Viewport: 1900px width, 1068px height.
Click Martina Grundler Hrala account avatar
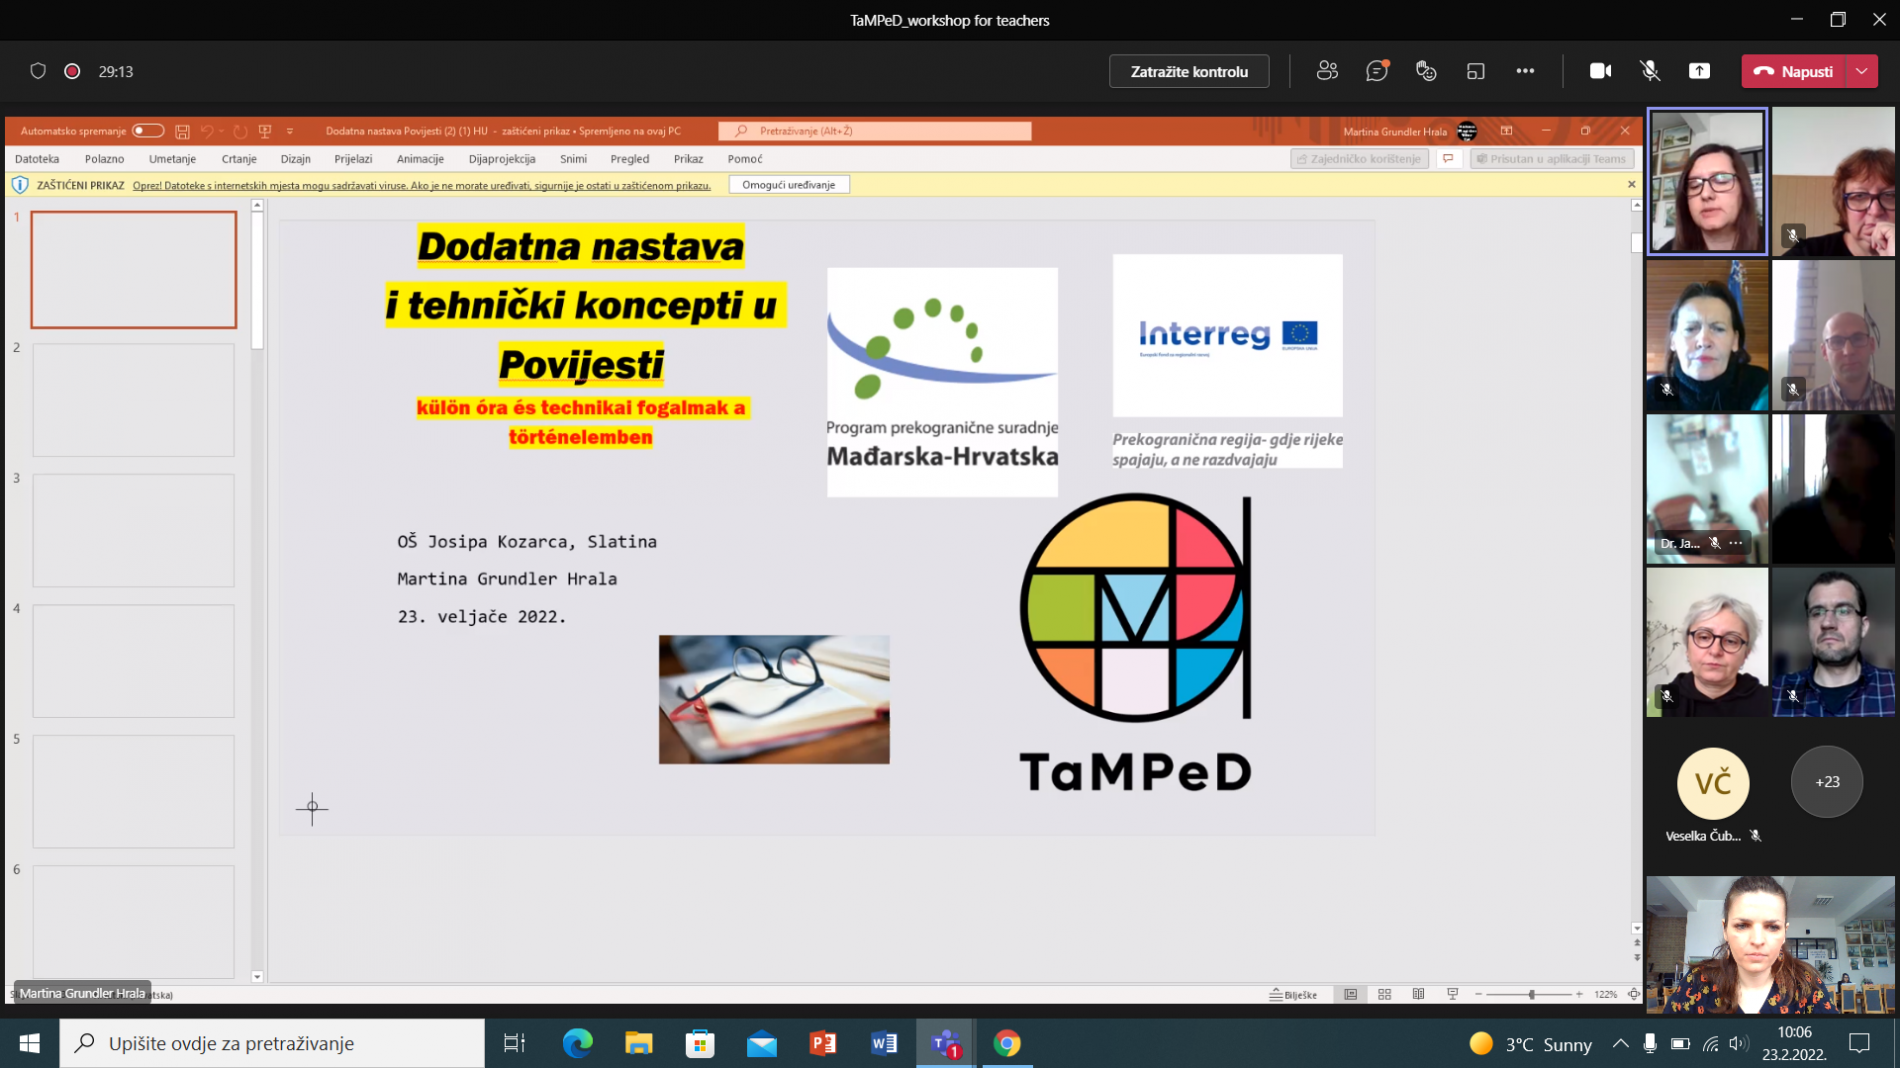click(x=1467, y=131)
